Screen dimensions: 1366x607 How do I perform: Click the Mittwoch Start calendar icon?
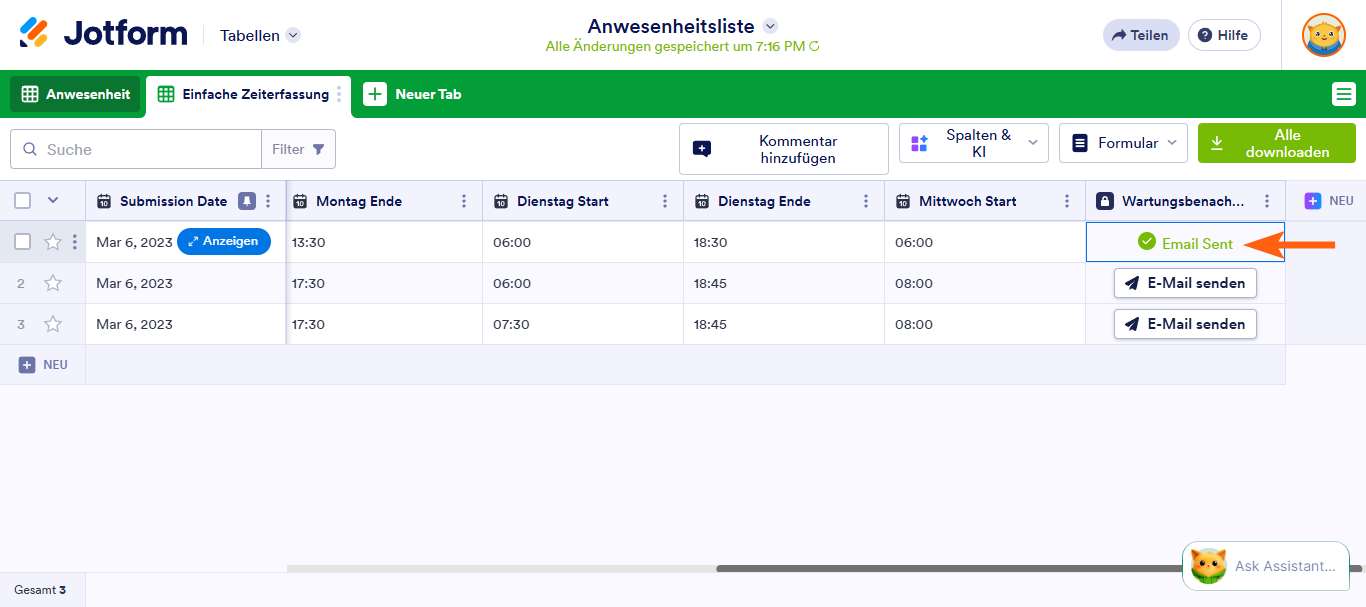click(903, 201)
